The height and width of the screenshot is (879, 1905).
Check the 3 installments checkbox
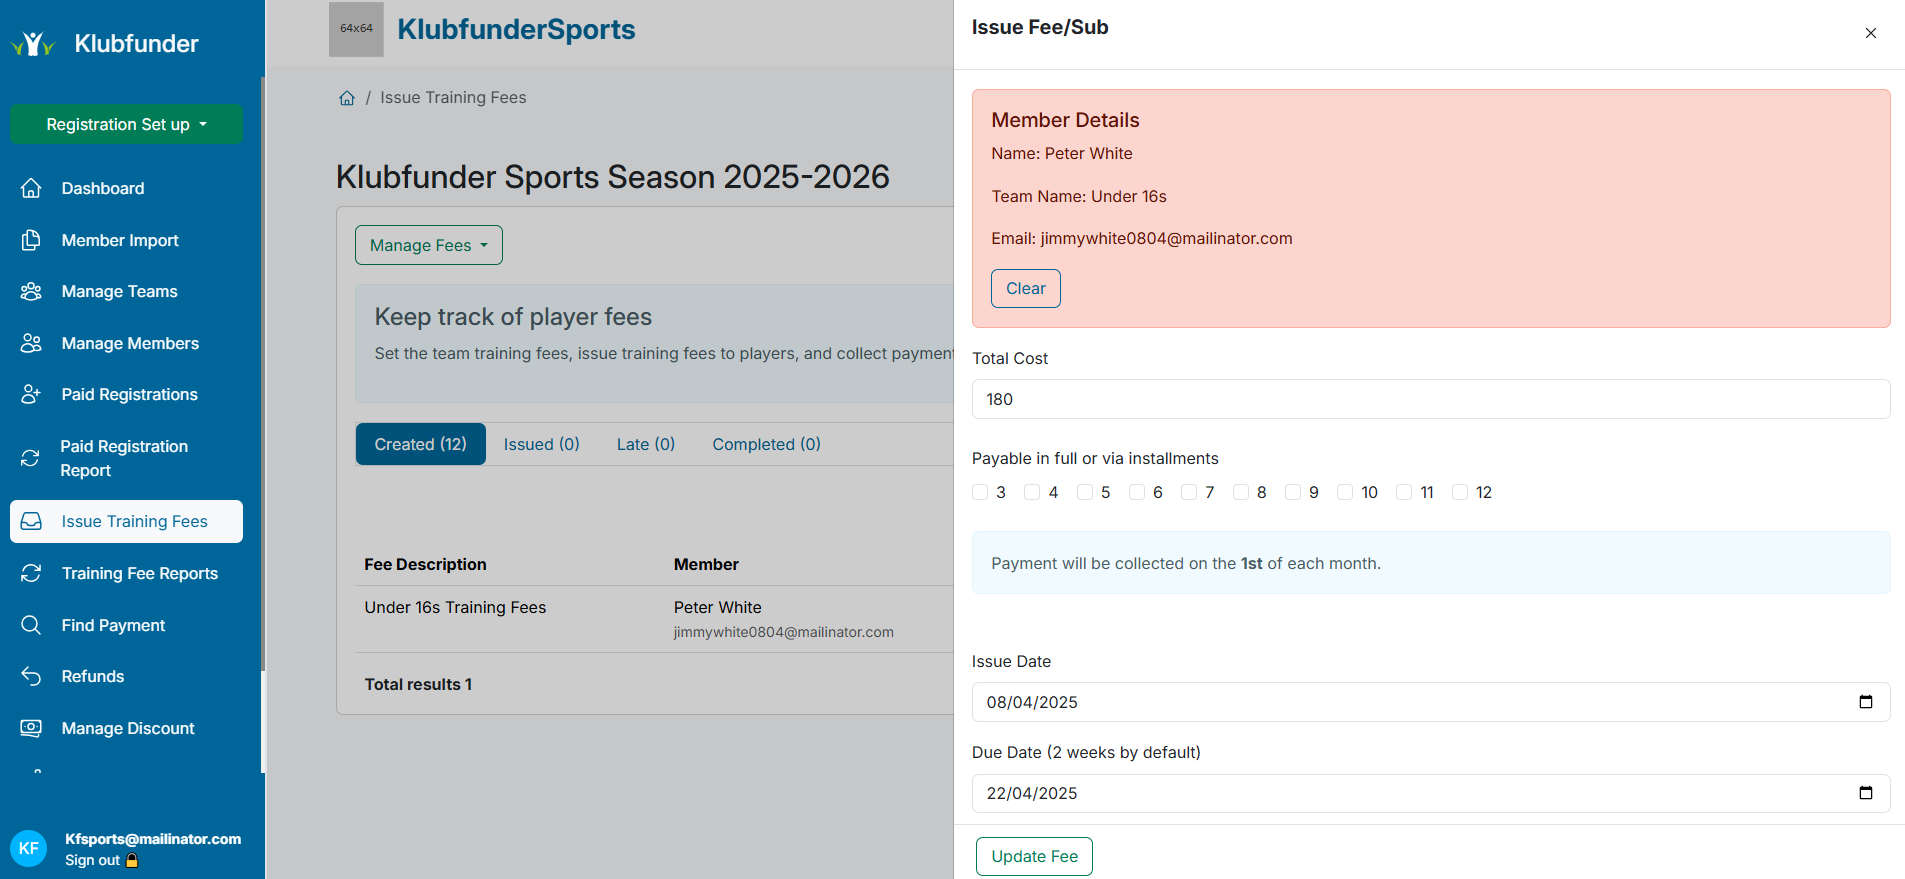tap(980, 492)
